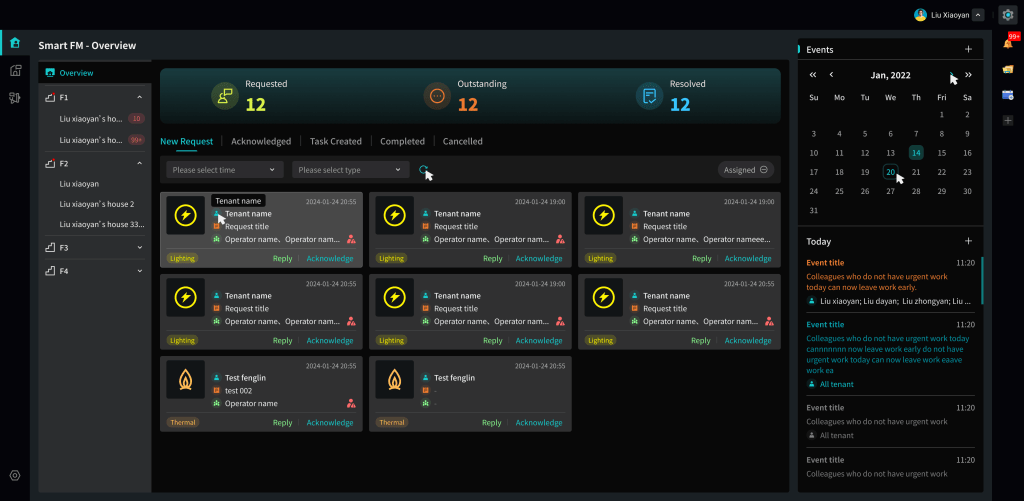Toggle the Assigned filter pill

(746, 170)
